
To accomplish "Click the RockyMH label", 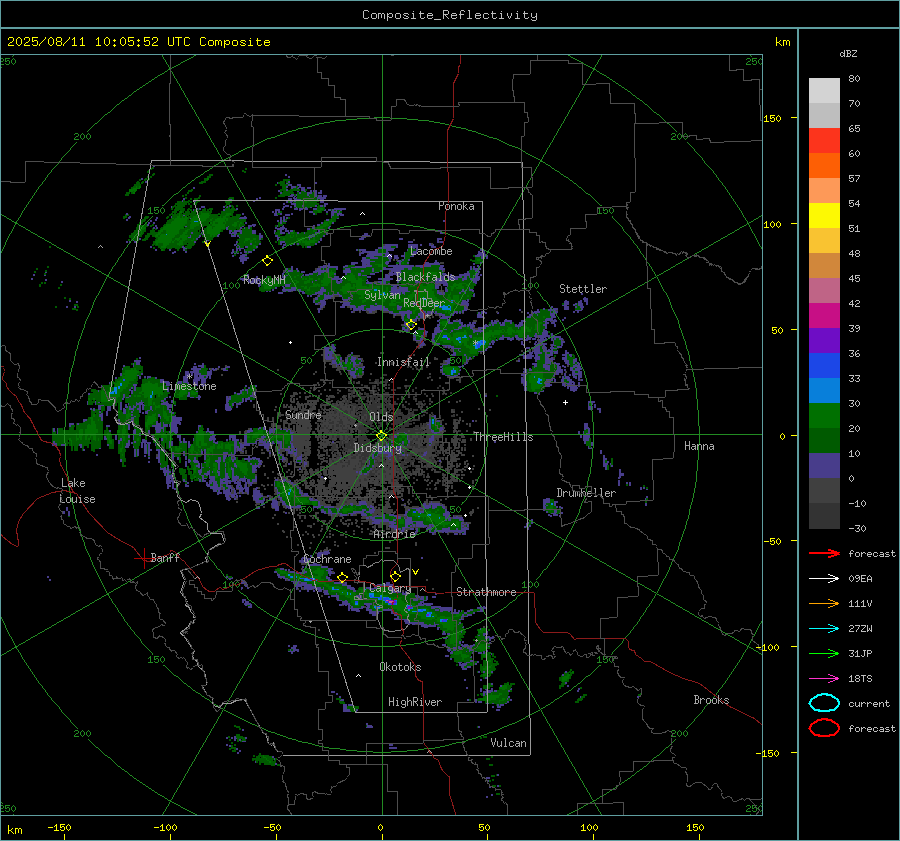I will pos(264,280).
